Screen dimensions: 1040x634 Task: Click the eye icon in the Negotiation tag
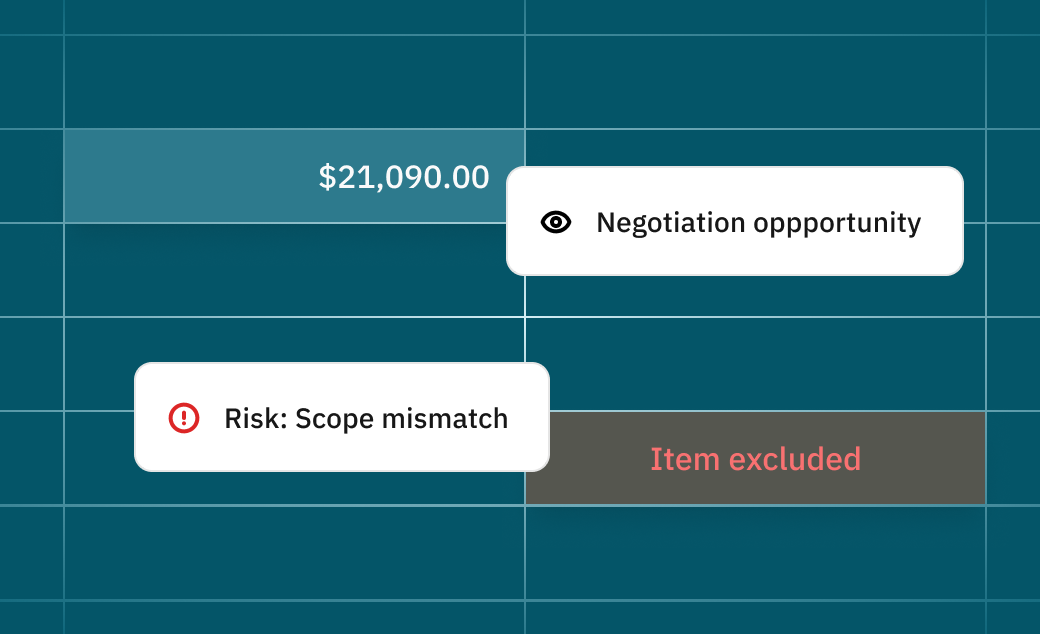(556, 222)
